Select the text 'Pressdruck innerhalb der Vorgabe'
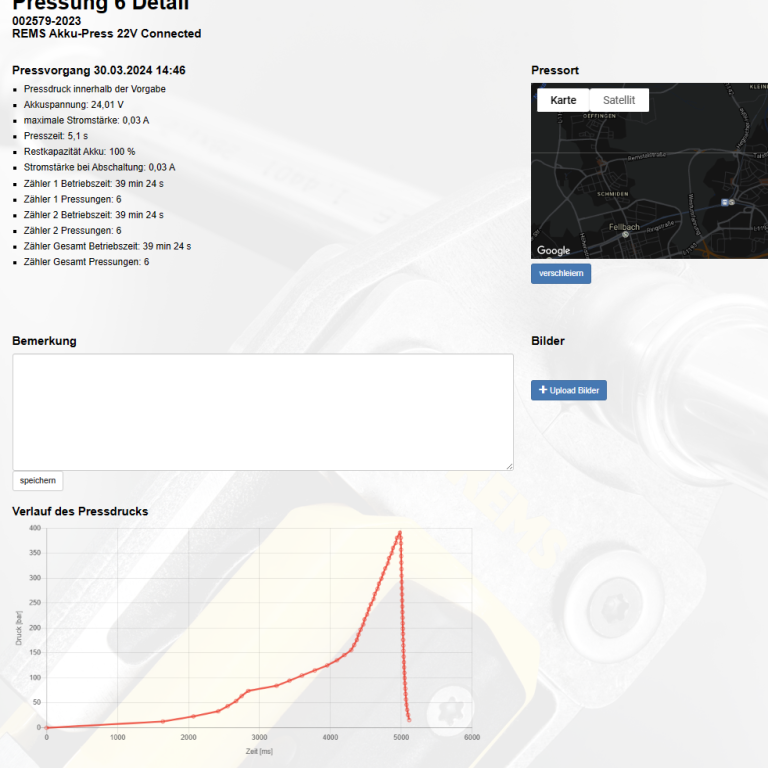 point(95,89)
